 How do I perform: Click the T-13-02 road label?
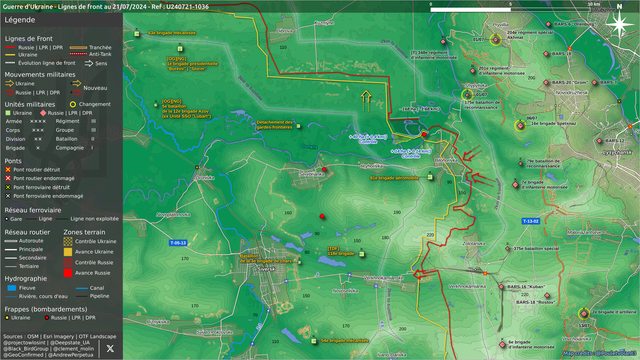[531, 221]
